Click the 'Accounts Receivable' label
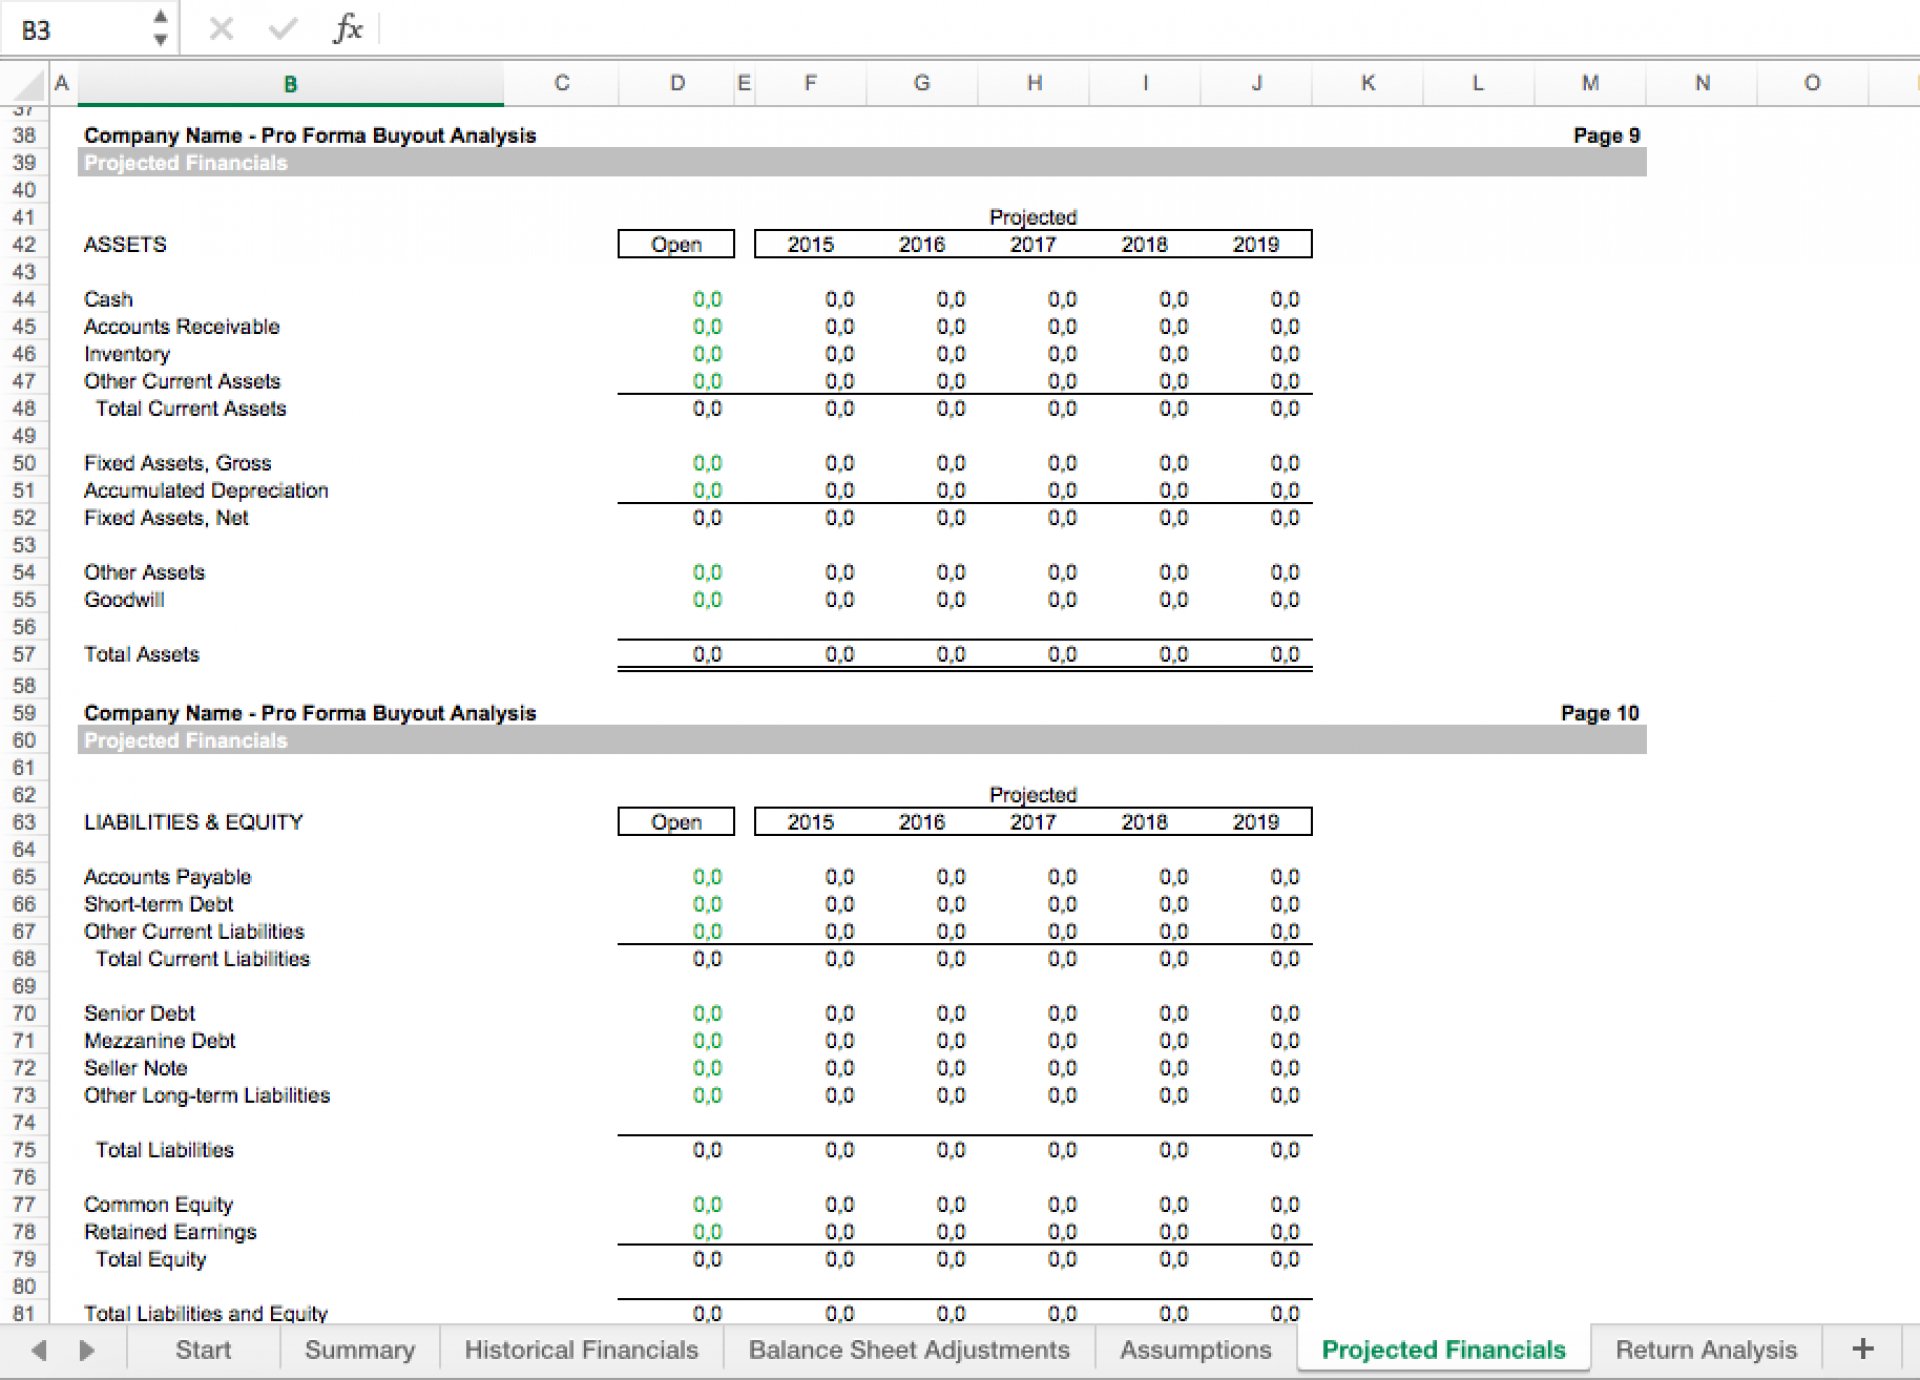Viewport: 1920px width, 1380px height. click(181, 326)
